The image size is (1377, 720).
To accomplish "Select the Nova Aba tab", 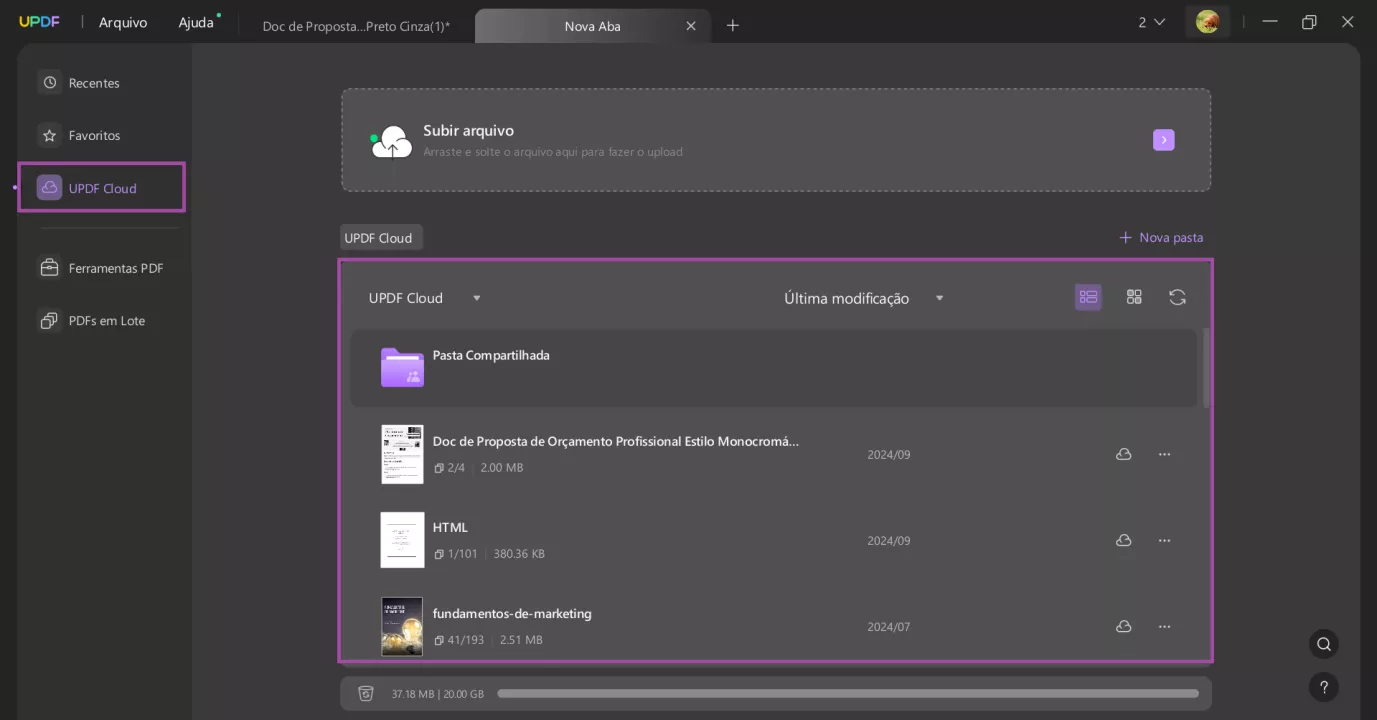I will (592, 26).
